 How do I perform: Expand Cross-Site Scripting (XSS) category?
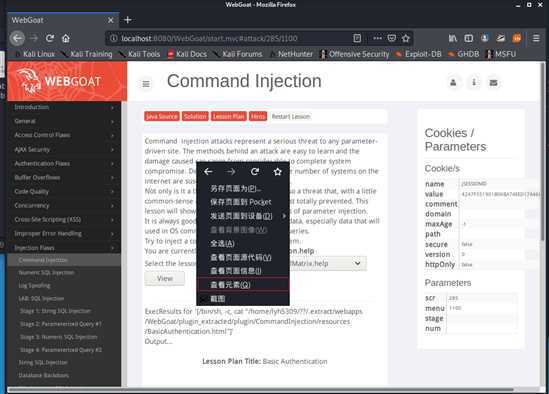[64, 220]
